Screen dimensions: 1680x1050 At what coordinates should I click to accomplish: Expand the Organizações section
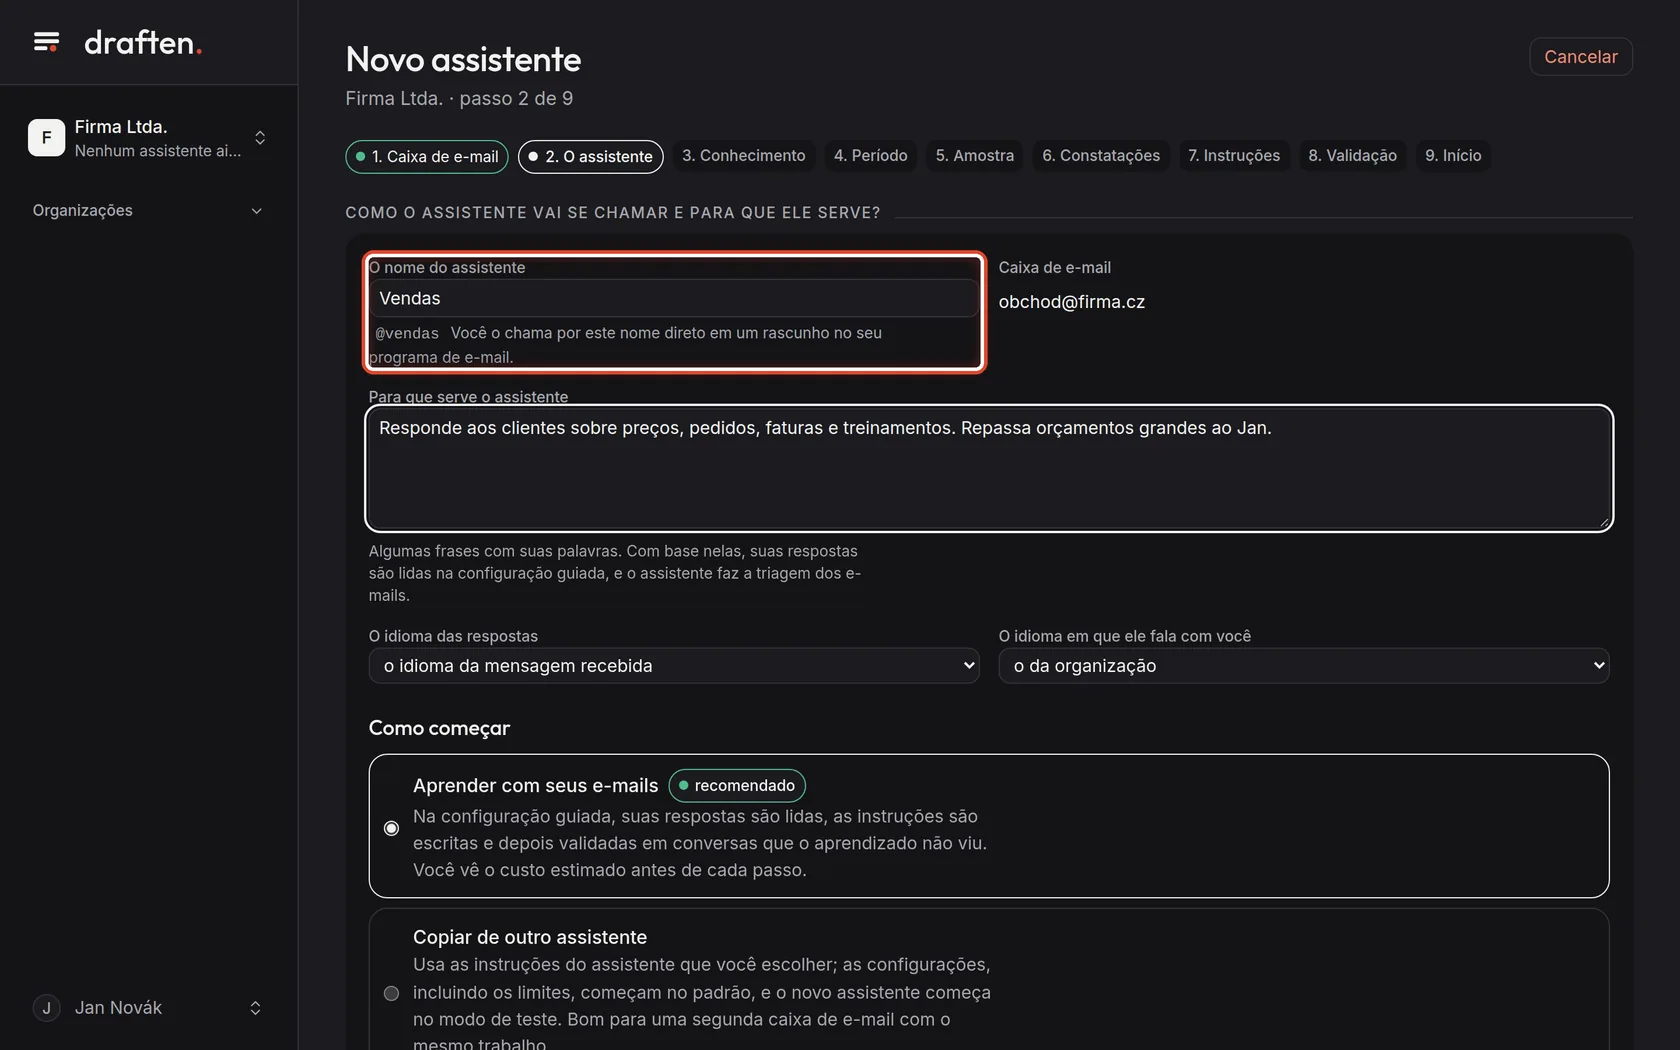pyautogui.click(x=148, y=210)
